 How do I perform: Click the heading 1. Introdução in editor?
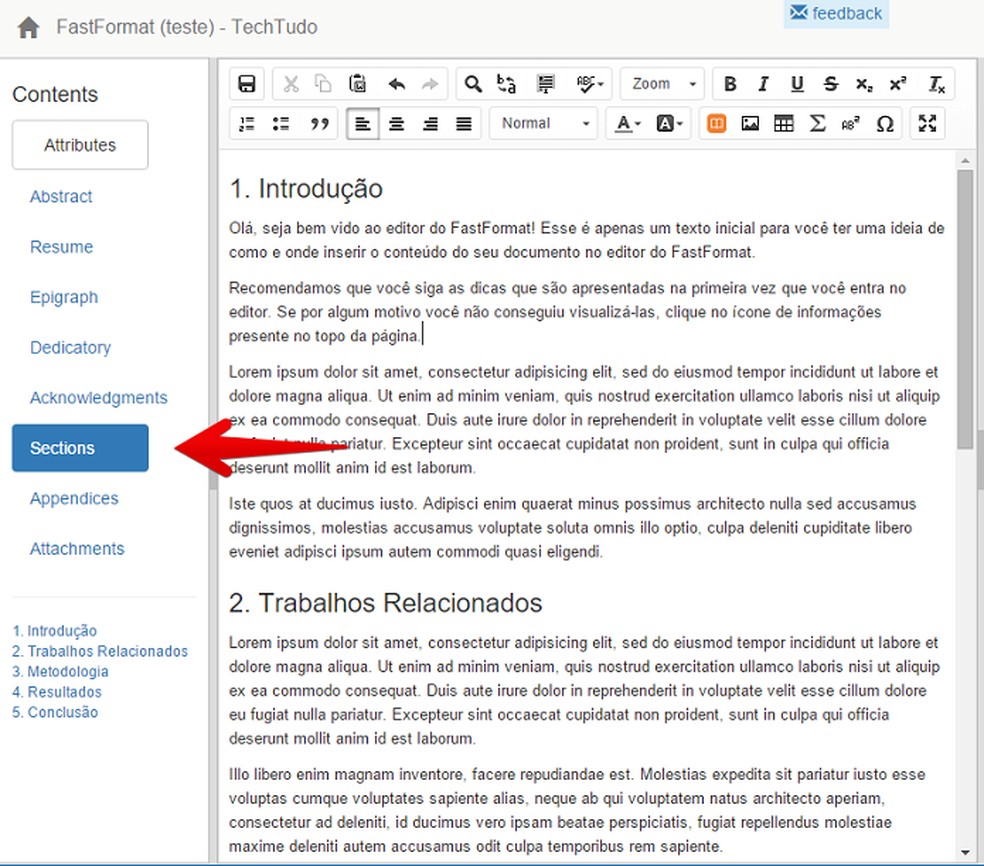(306, 189)
